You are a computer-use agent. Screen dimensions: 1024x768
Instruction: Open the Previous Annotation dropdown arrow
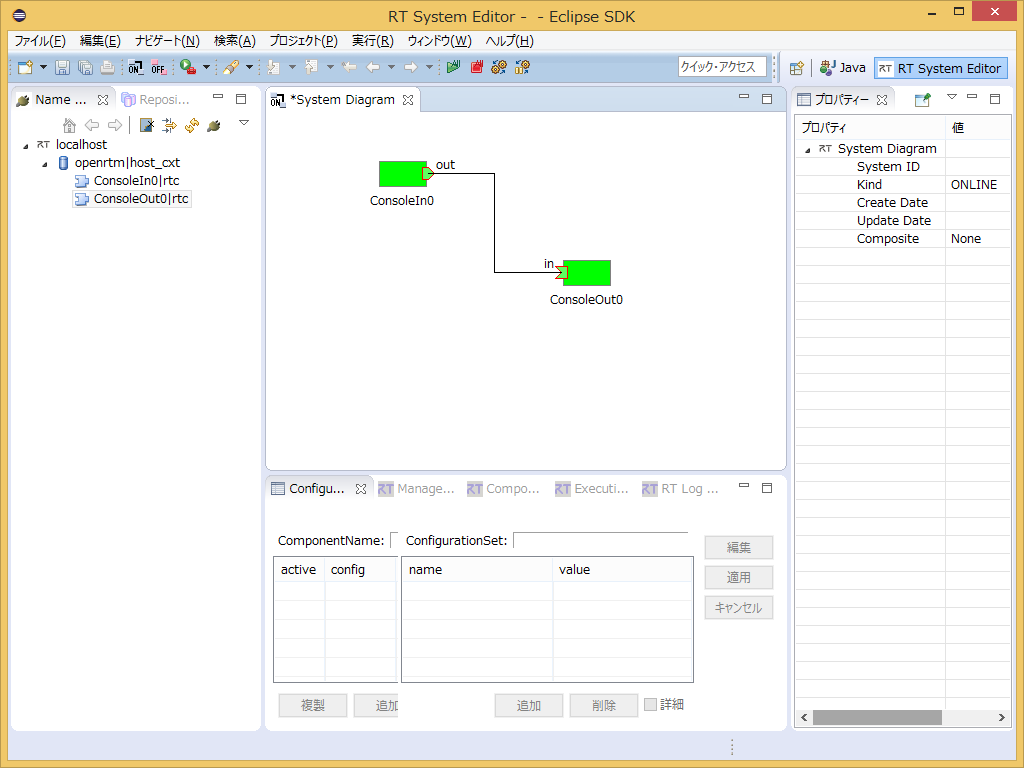click(330, 67)
